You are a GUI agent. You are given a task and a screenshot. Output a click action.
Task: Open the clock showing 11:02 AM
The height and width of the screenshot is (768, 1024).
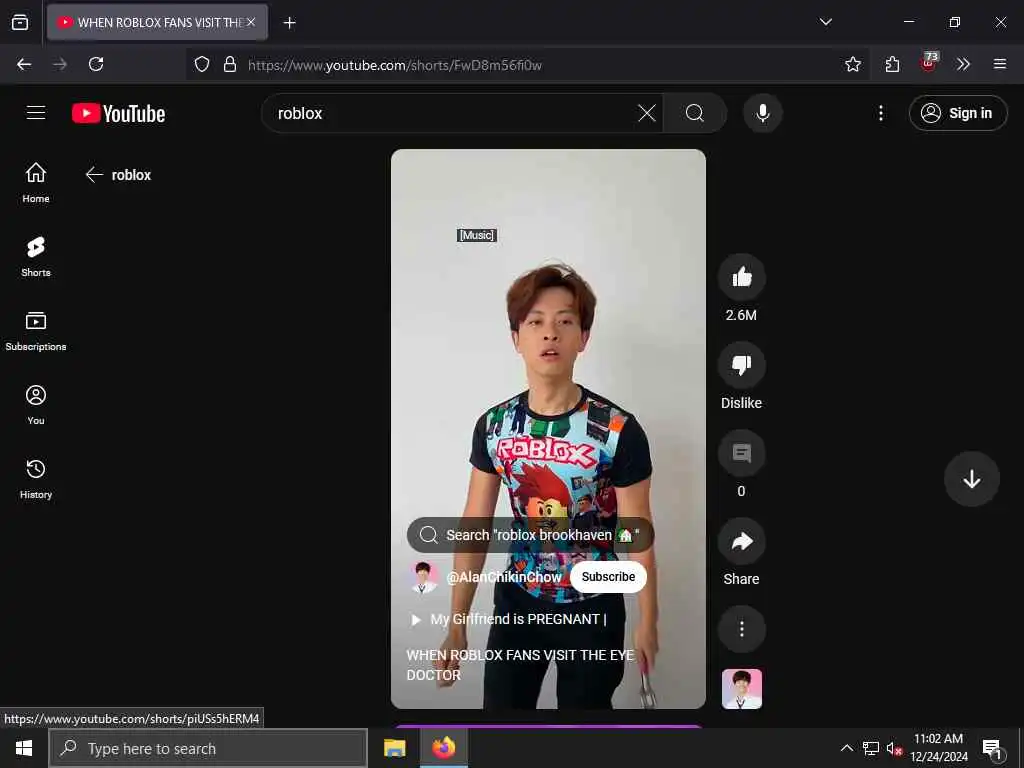click(938, 748)
